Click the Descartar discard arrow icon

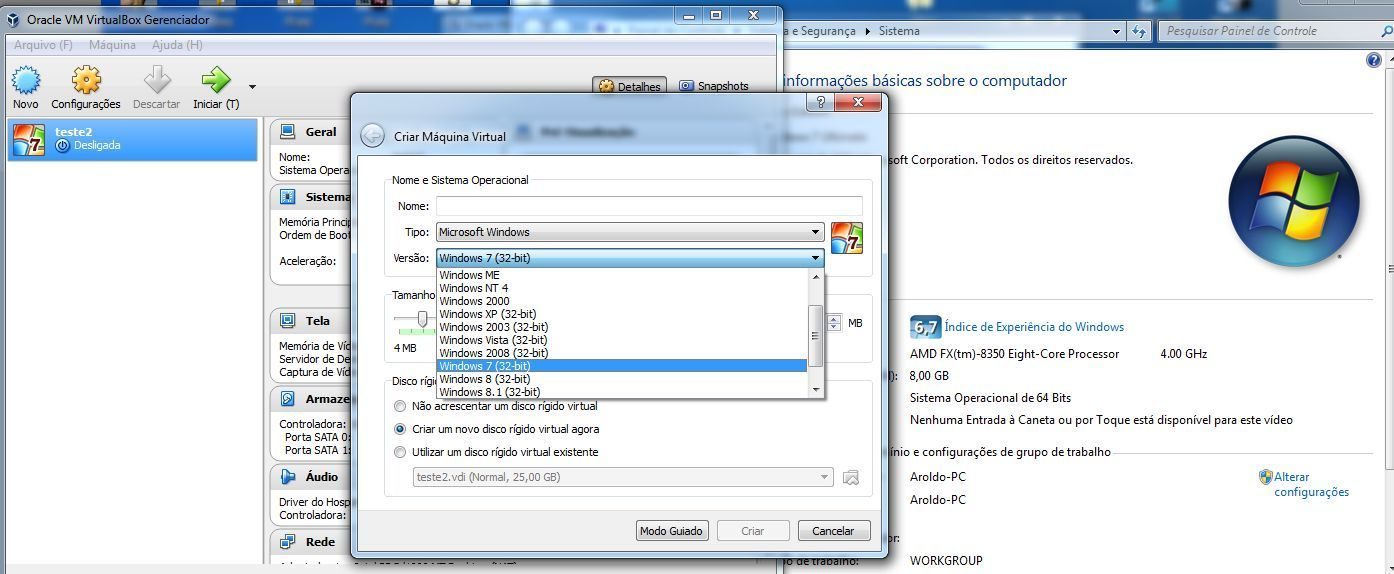click(x=157, y=81)
